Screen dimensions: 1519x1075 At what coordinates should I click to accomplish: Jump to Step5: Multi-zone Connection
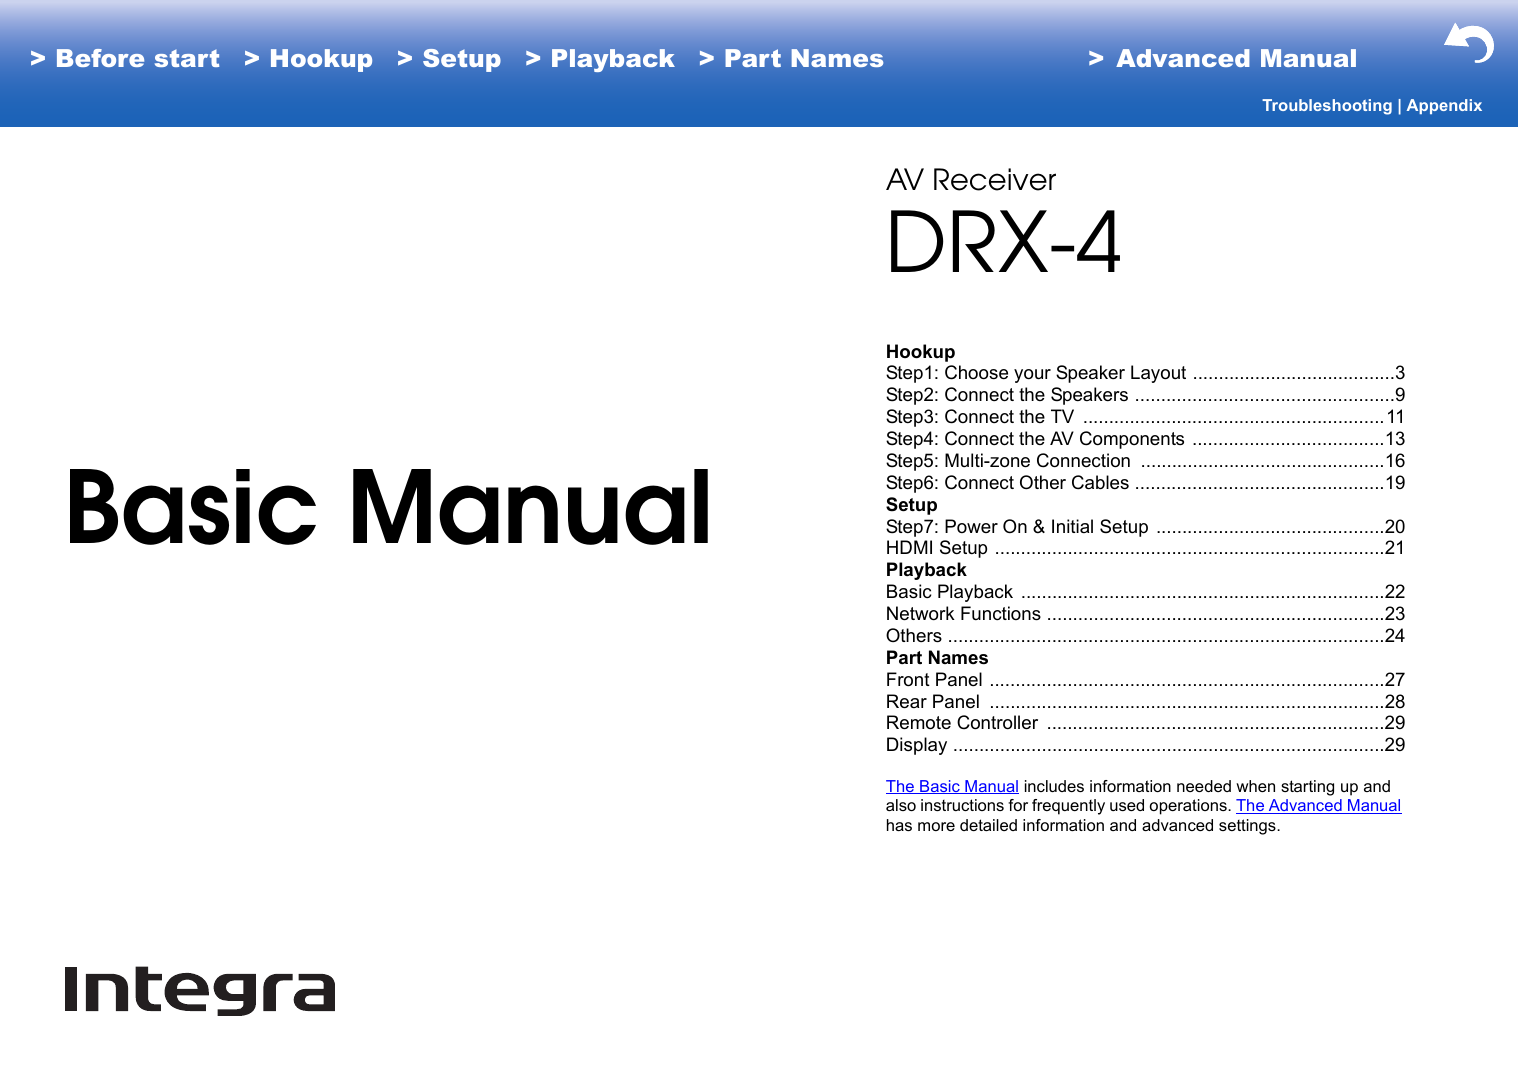point(1145,461)
